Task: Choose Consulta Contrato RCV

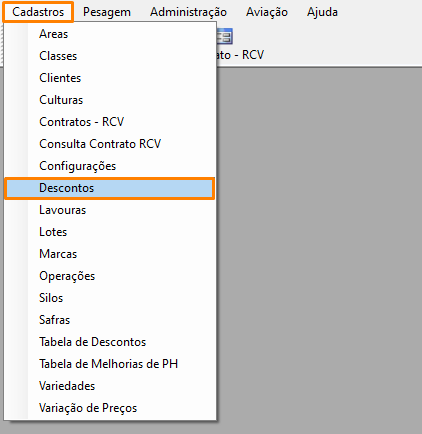Action: 110,144
